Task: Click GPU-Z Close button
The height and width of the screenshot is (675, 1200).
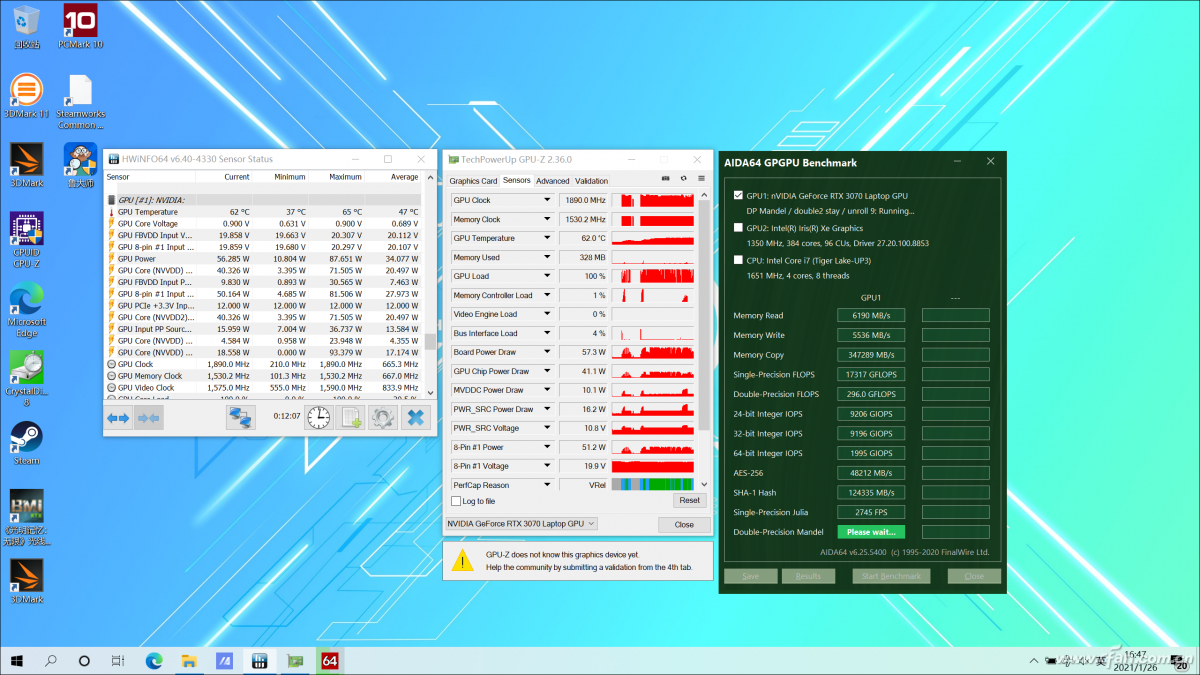Action: tap(684, 524)
